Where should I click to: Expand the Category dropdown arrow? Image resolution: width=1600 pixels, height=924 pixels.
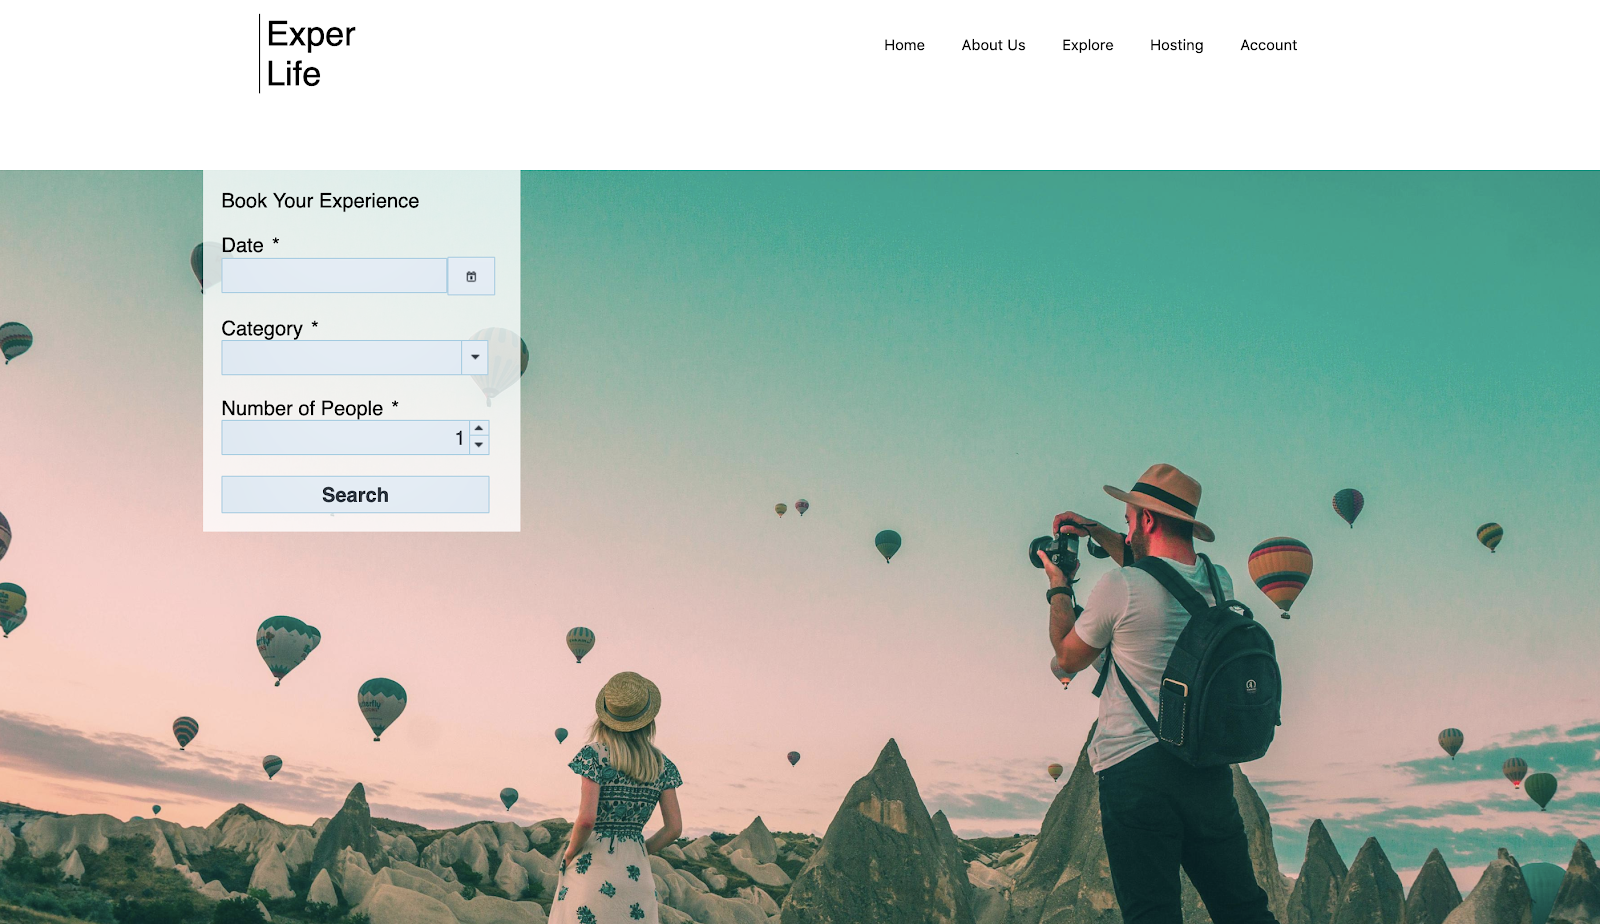click(x=475, y=357)
